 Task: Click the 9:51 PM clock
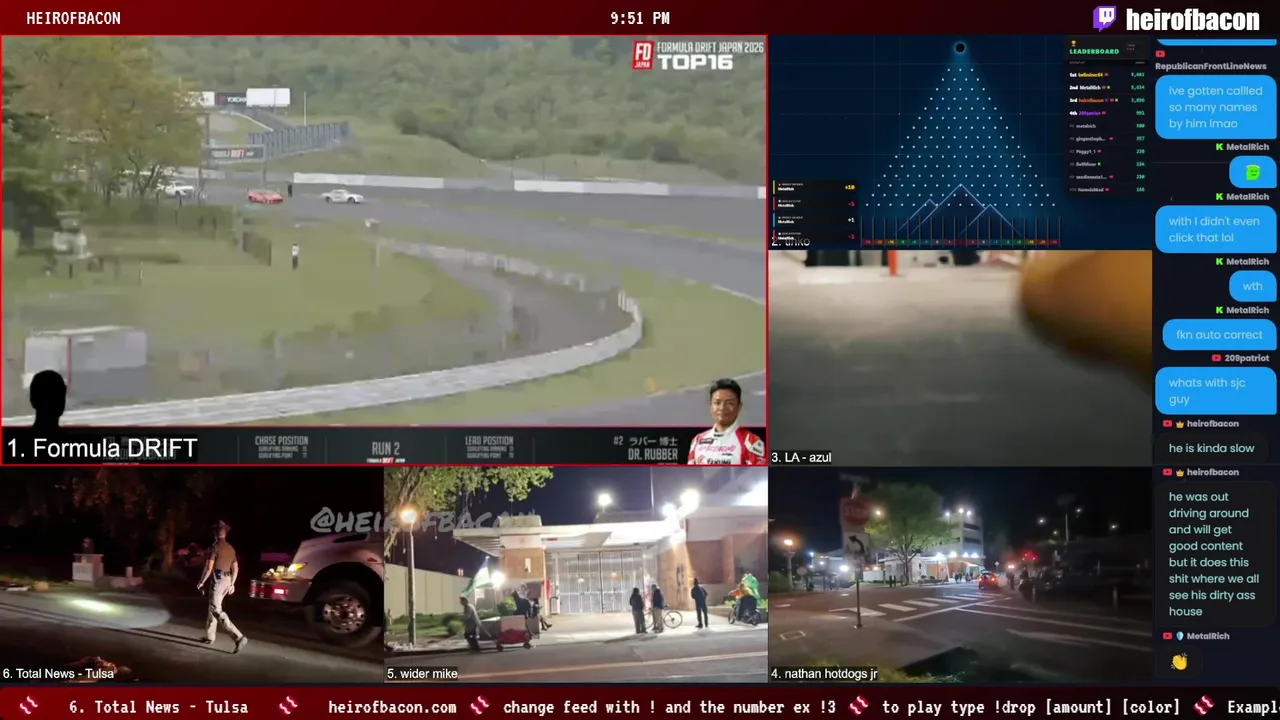point(640,18)
